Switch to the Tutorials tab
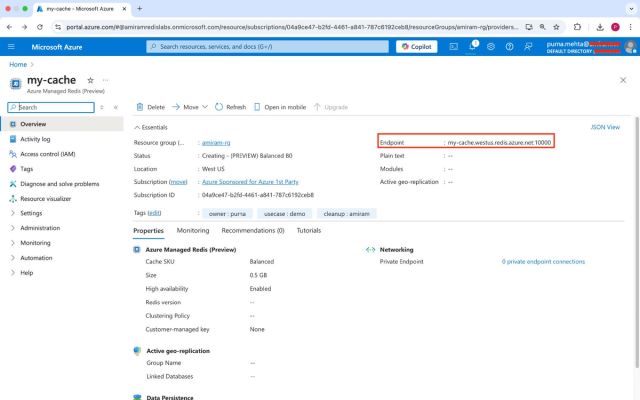The image size is (640, 400). pos(309,231)
